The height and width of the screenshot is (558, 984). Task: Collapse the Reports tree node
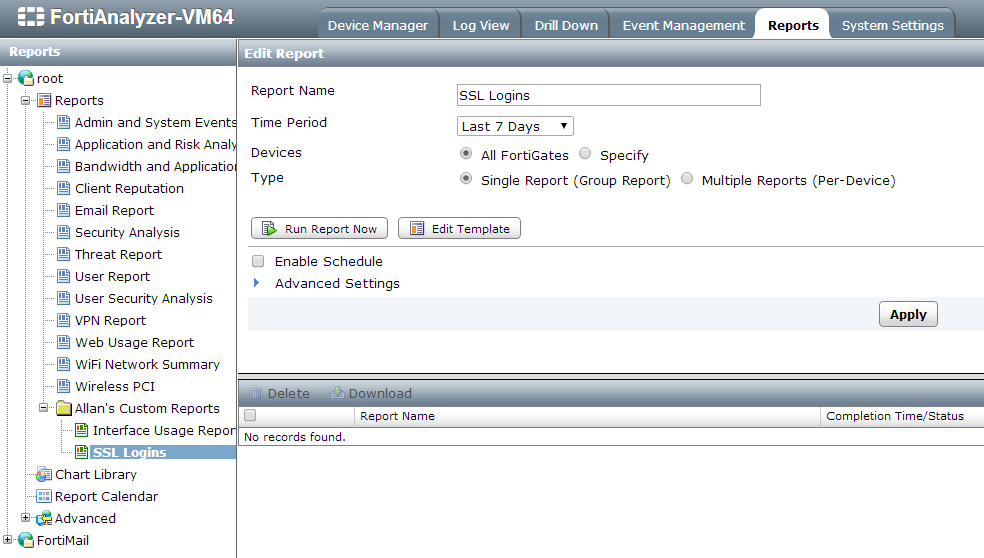pos(26,100)
